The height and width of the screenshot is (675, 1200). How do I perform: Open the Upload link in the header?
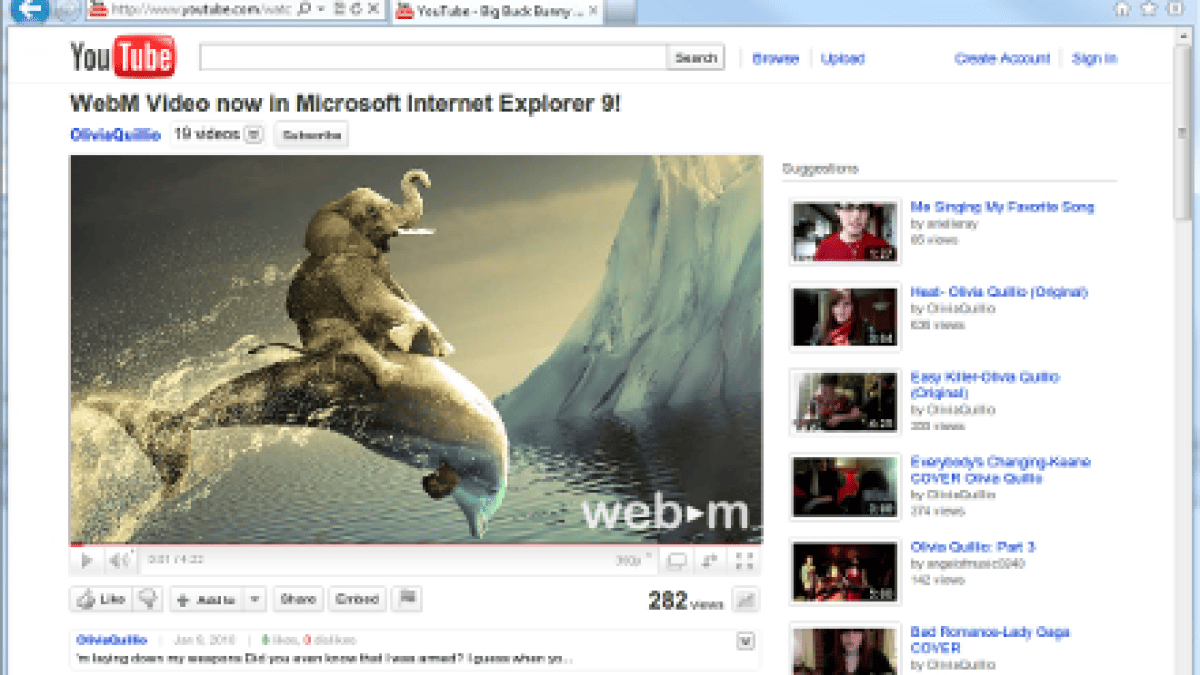tap(842, 59)
